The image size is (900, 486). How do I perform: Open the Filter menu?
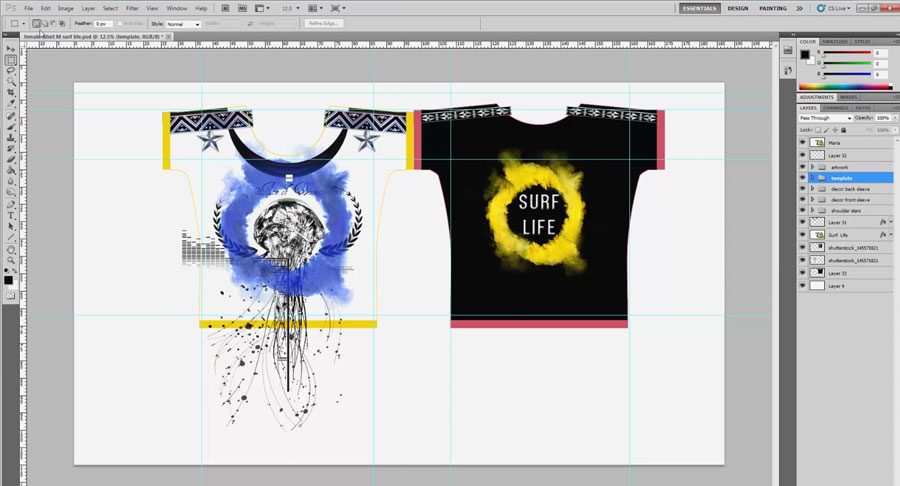coord(132,8)
